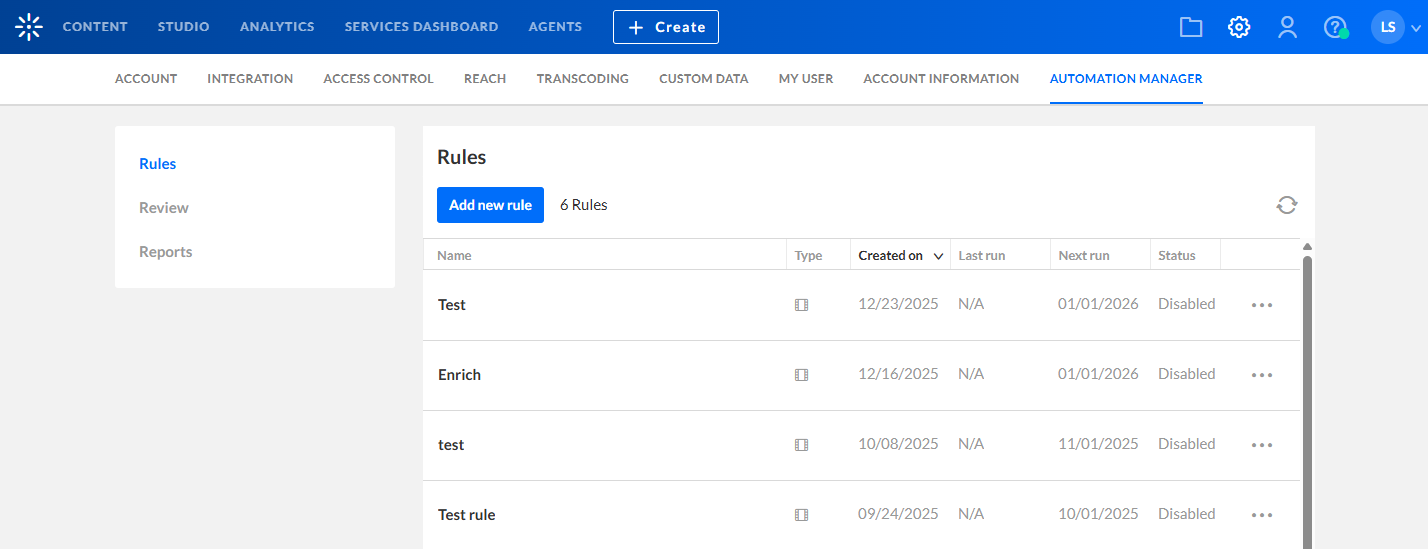
Task: Click the video type icon for Enrich
Action: click(x=801, y=375)
